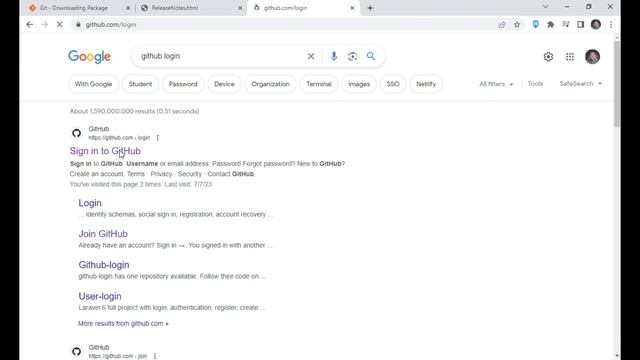Click the vertical page scrollbar thumb
The image size is (640, 360).
click(x=617, y=84)
